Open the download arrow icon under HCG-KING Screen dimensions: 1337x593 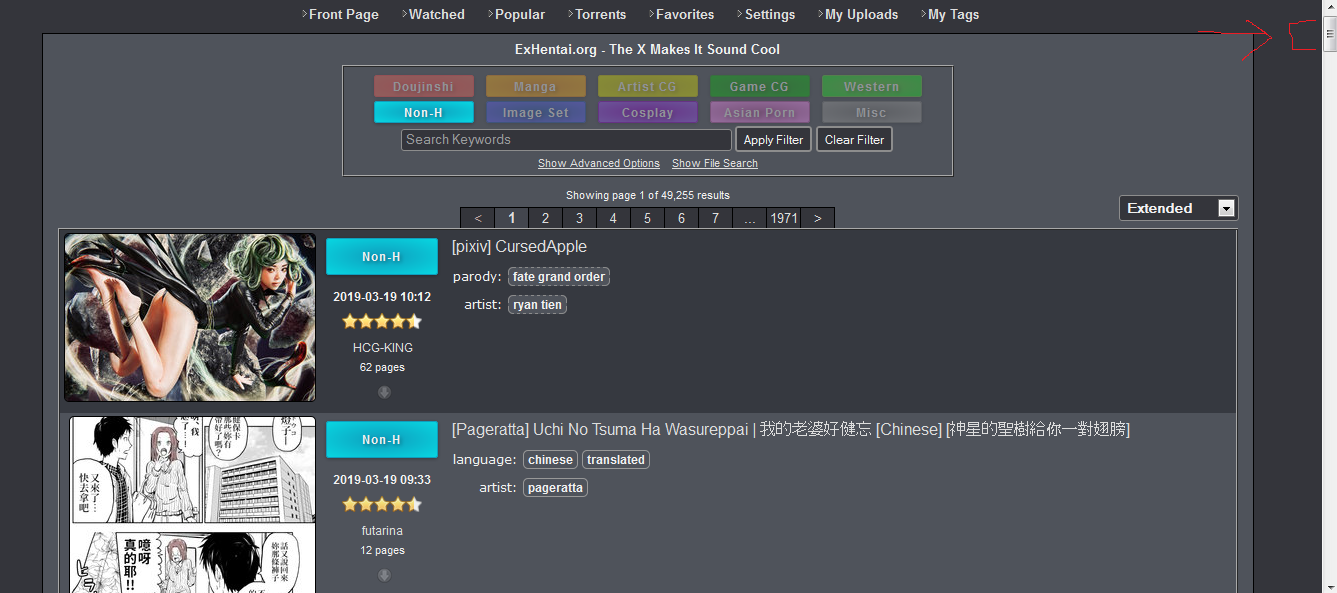384,392
